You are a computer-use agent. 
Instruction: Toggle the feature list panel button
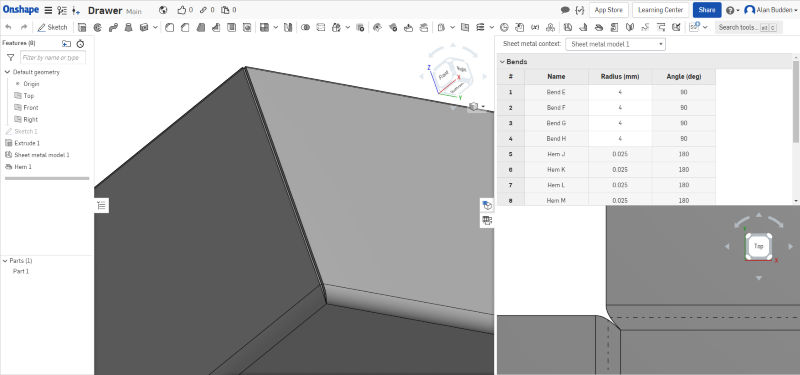pos(102,206)
